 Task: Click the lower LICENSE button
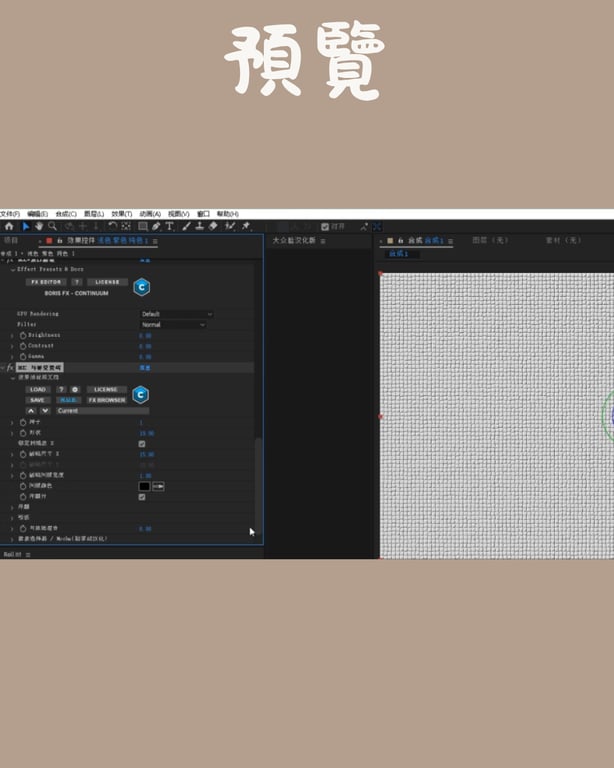106,389
